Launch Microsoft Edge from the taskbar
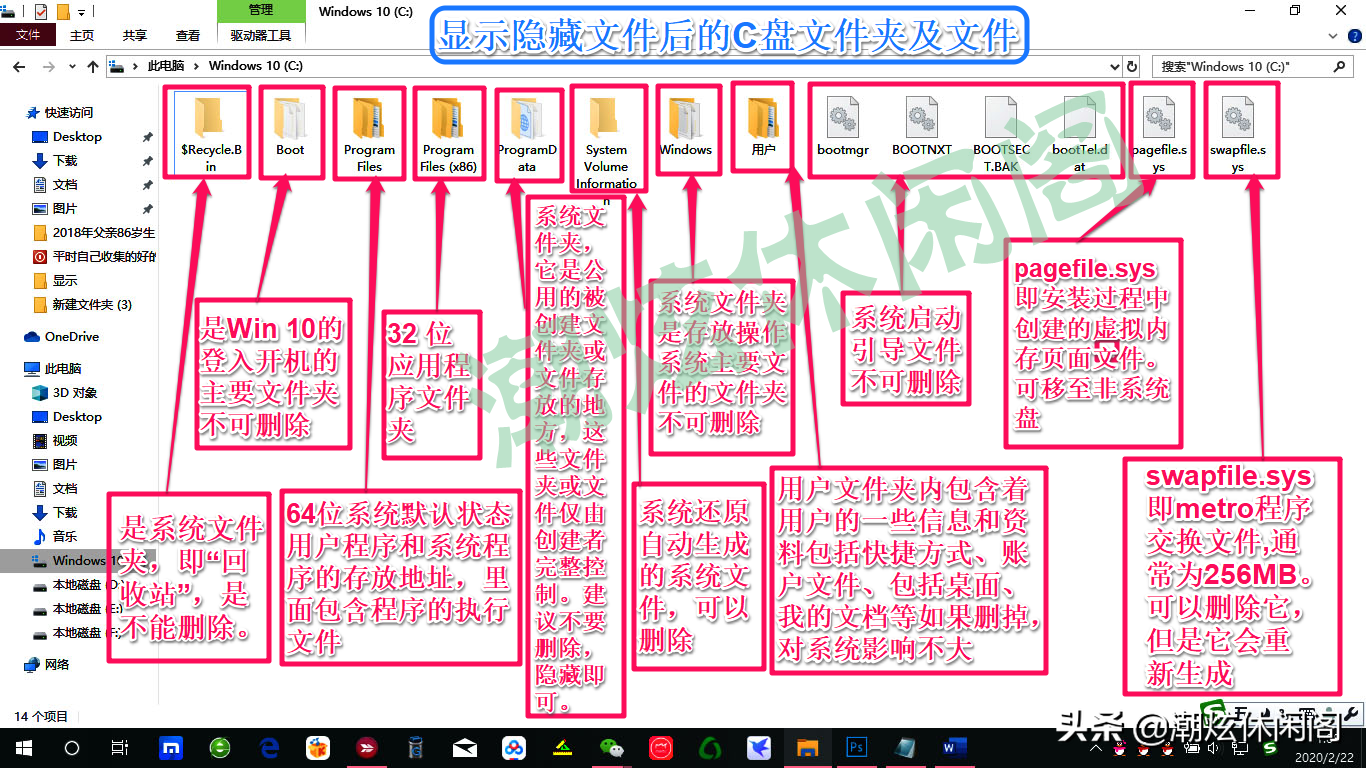The image size is (1366, 768). pos(269,748)
